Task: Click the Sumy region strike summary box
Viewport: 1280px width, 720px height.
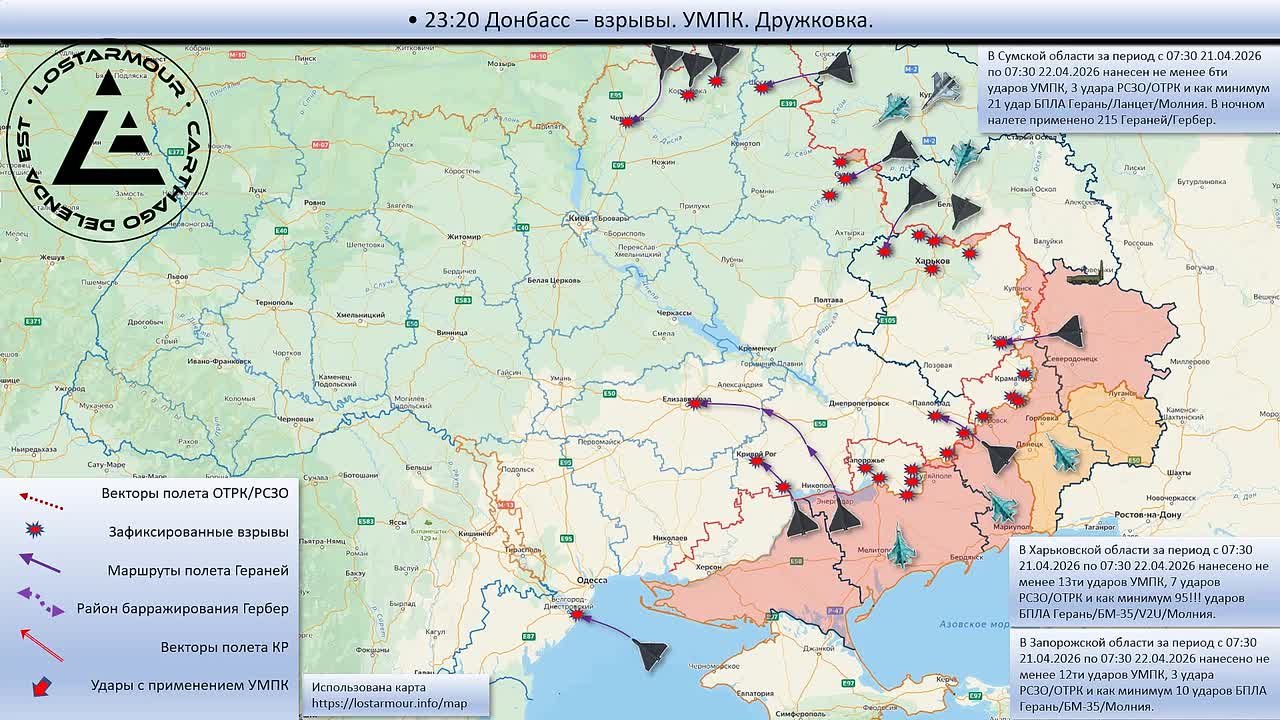Action: coord(1127,87)
